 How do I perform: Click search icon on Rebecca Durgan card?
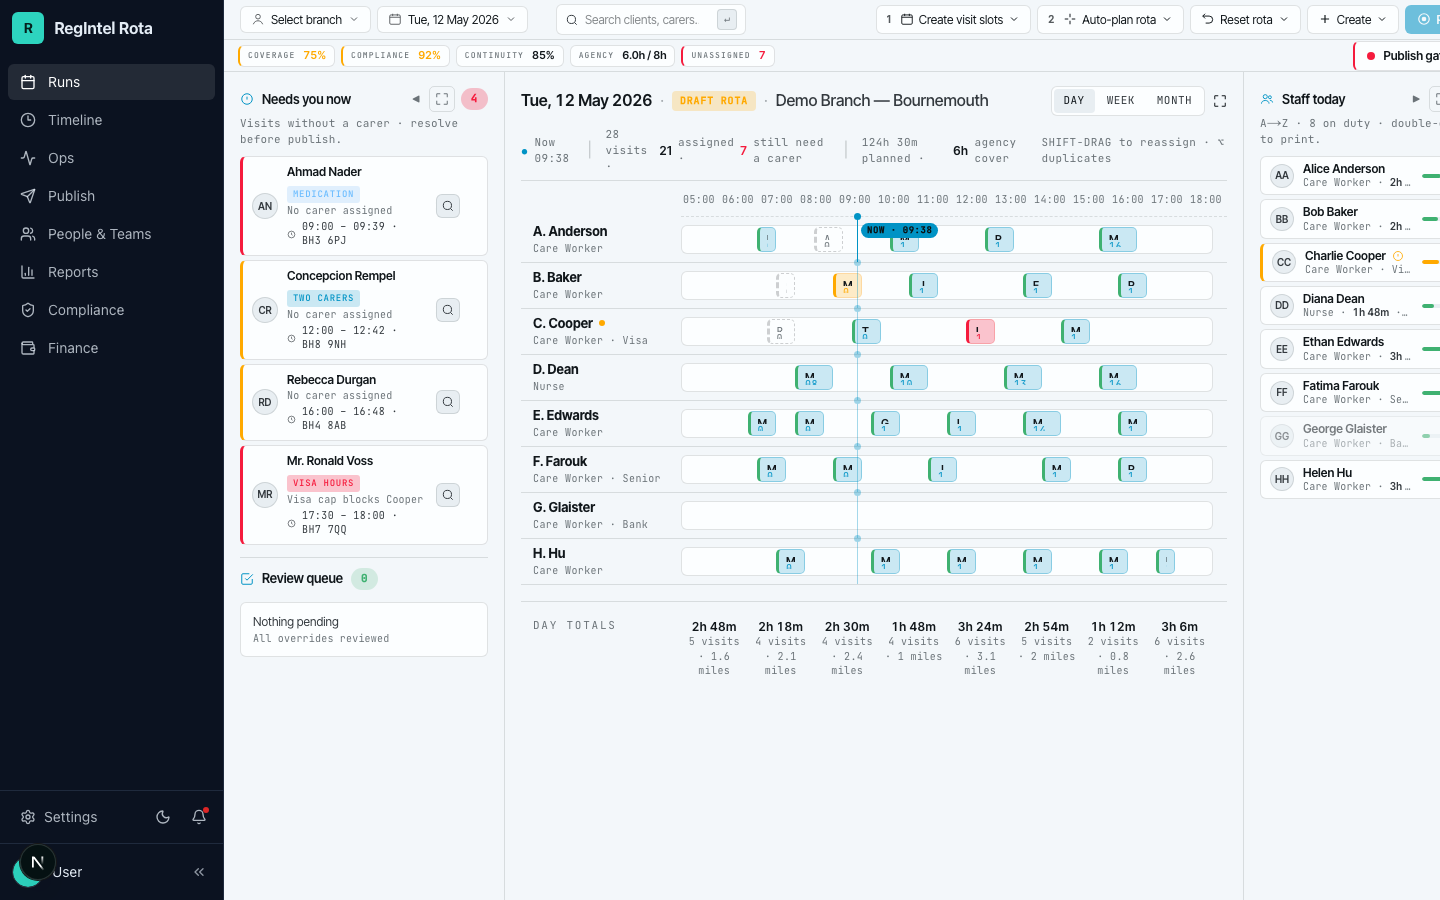(448, 402)
